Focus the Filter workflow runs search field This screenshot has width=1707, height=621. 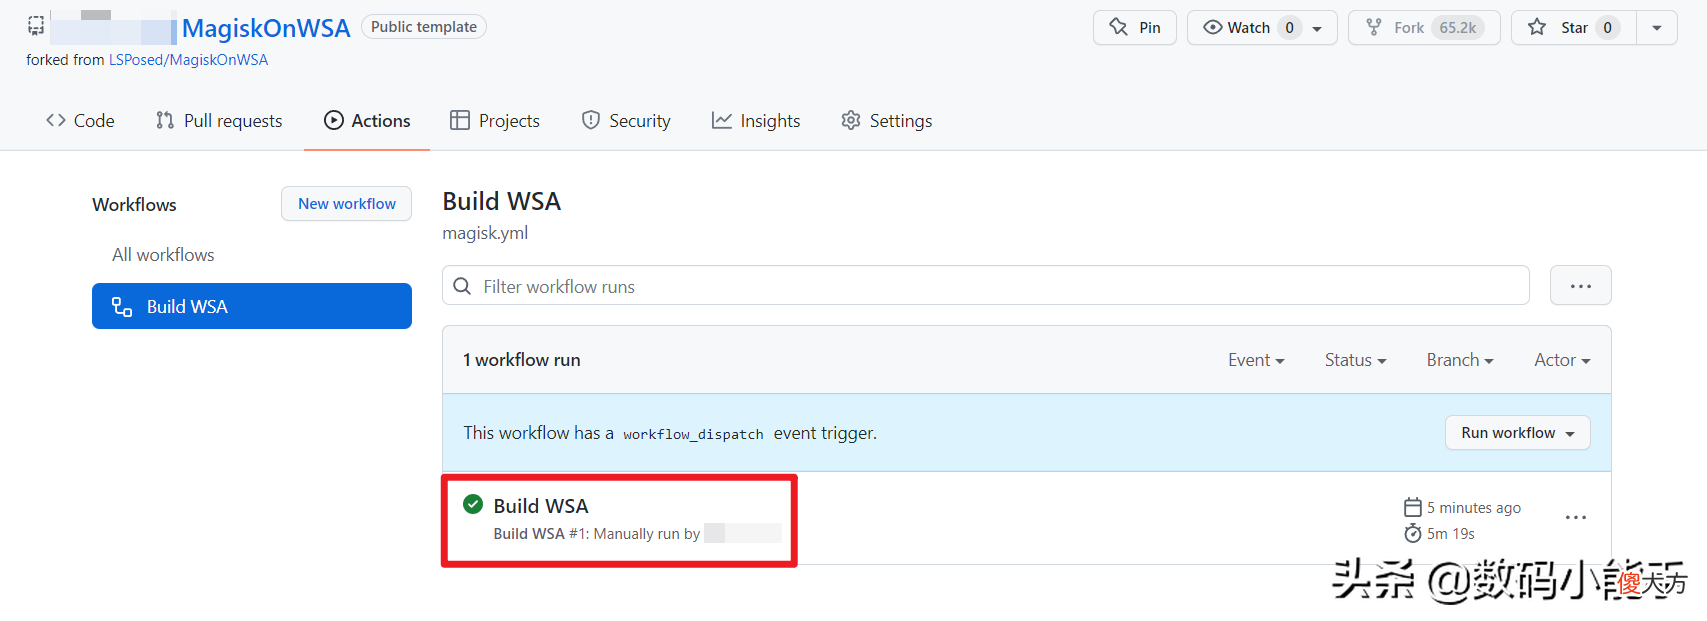pos(986,286)
